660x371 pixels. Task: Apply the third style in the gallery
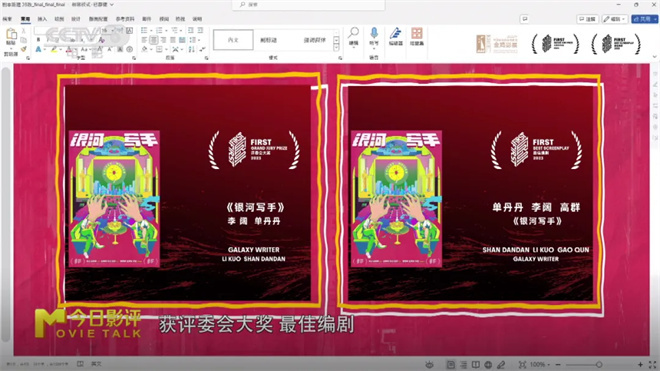coord(315,40)
